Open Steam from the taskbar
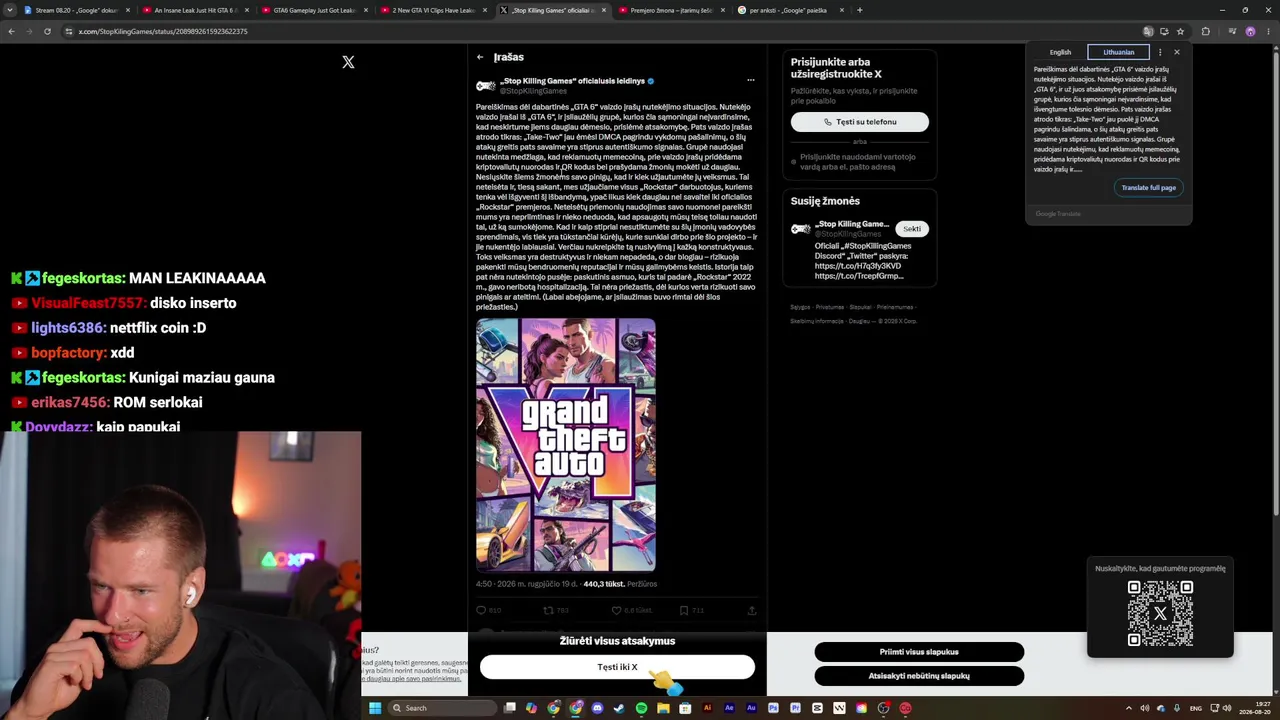 pyautogui.click(x=619, y=708)
